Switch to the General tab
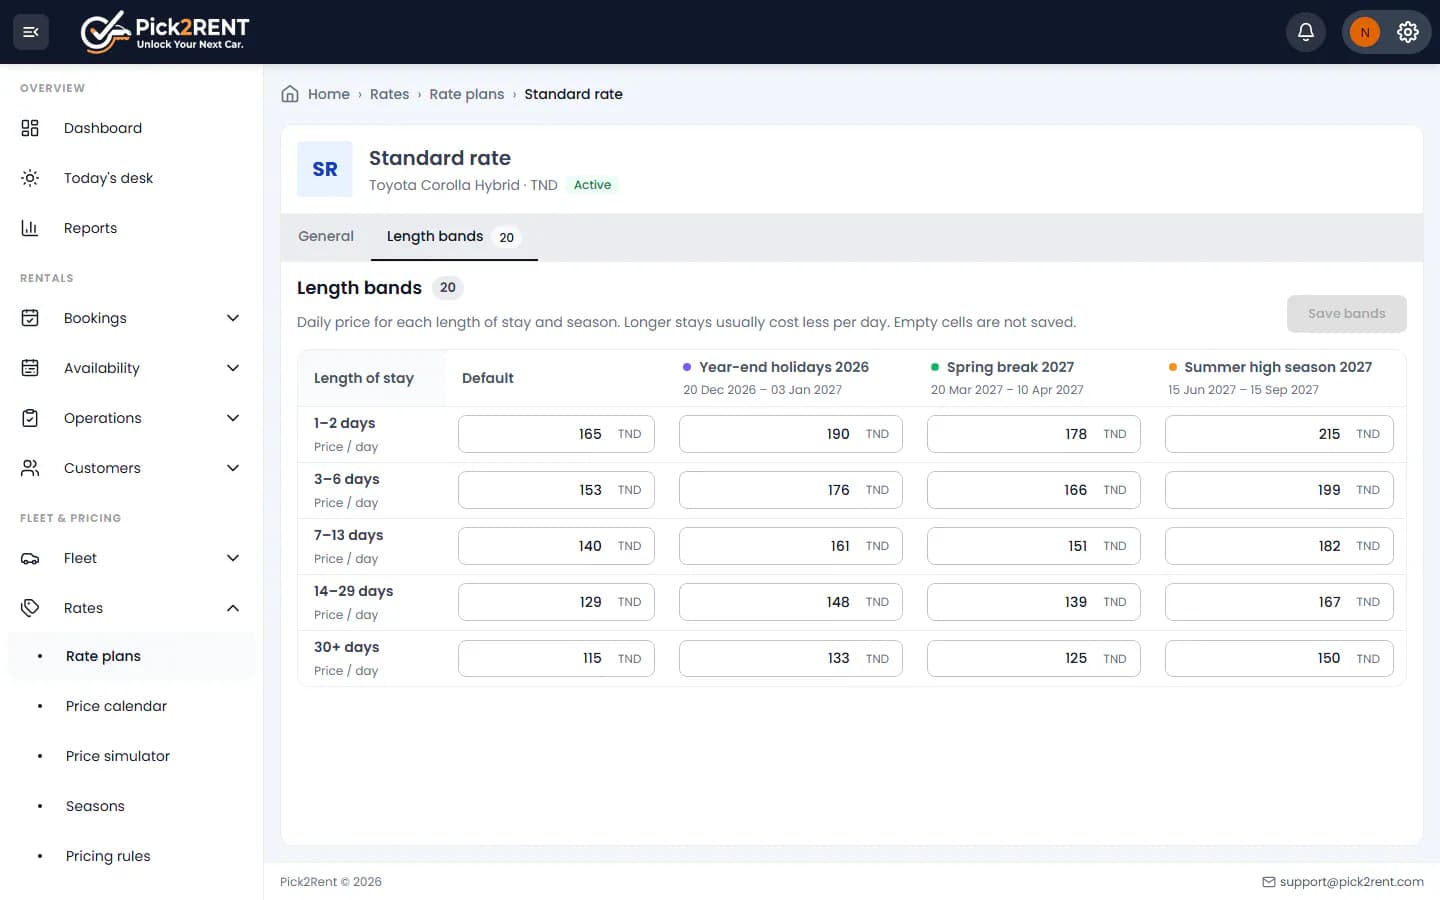1440x900 pixels. tap(326, 237)
